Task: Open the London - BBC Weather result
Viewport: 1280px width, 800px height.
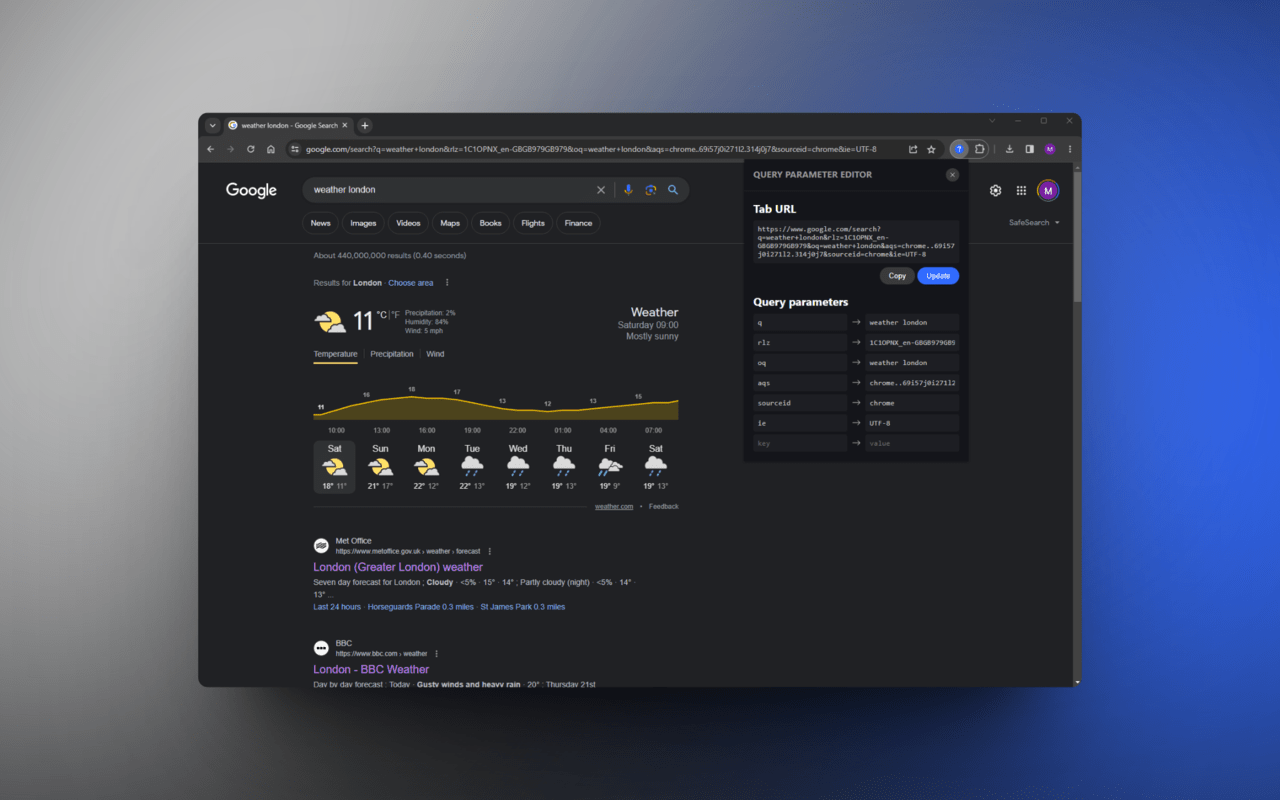Action: 371,669
